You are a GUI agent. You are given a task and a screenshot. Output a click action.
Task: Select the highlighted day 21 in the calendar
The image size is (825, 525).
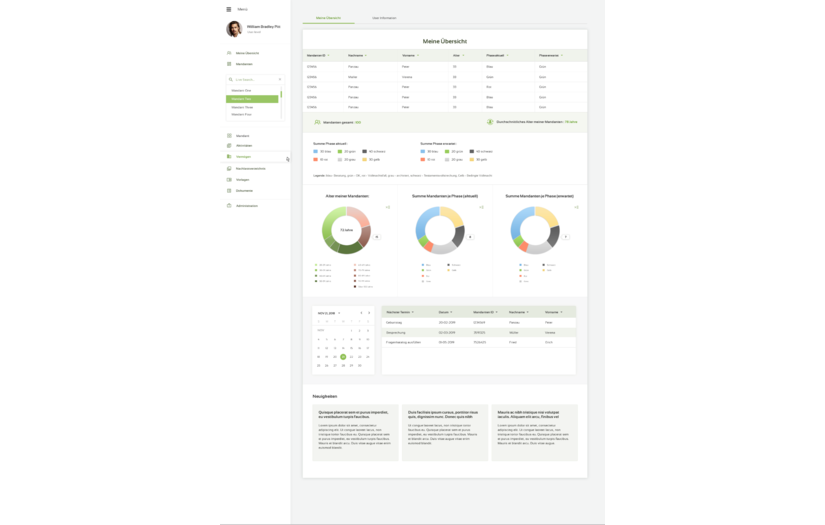343,357
